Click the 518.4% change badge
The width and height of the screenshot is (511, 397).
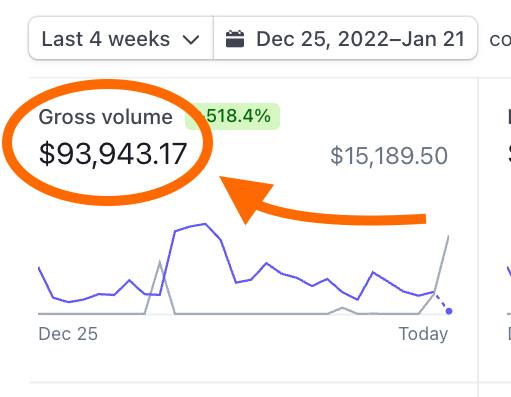(233, 116)
